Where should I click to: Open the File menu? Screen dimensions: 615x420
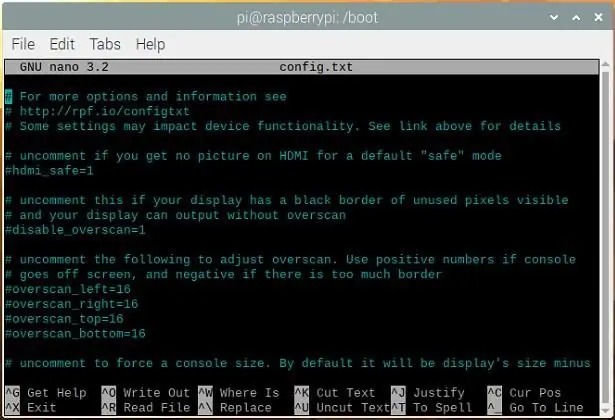point(23,44)
